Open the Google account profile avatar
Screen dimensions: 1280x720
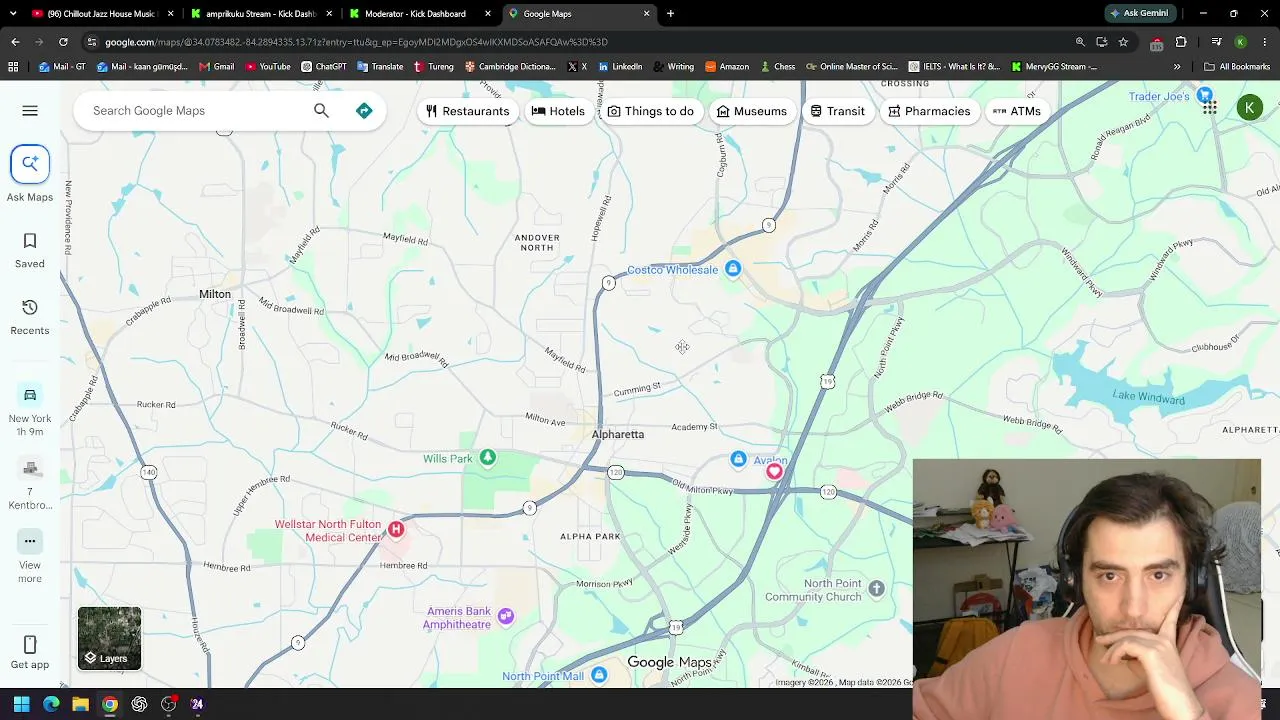pos(1250,108)
